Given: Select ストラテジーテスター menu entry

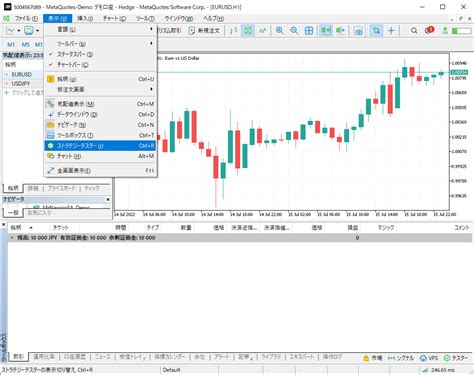Looking at the screenshot, I should click(100, 146).
